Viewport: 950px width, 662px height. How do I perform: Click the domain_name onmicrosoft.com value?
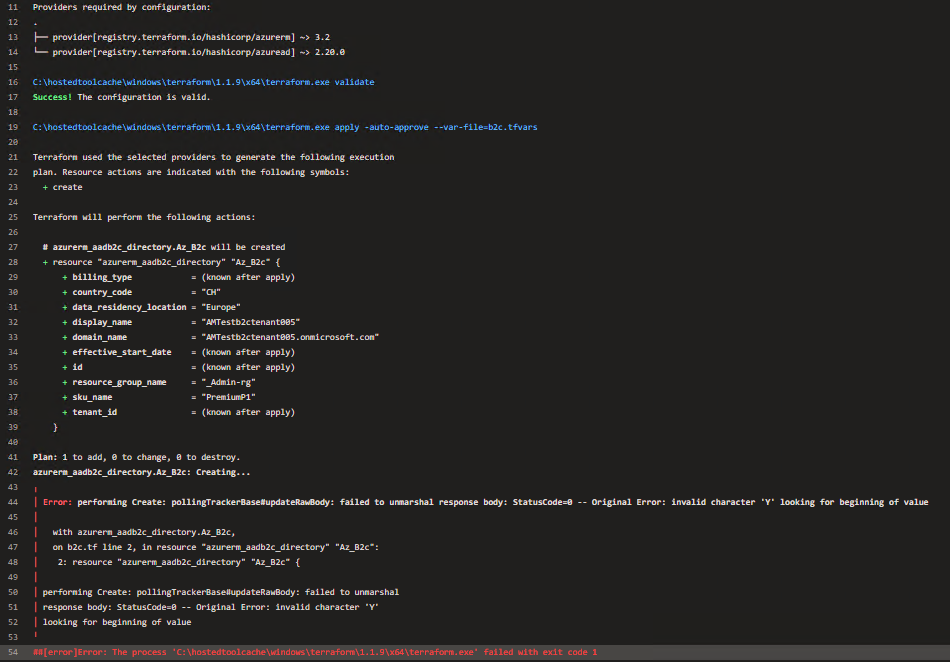click(290, 337)
